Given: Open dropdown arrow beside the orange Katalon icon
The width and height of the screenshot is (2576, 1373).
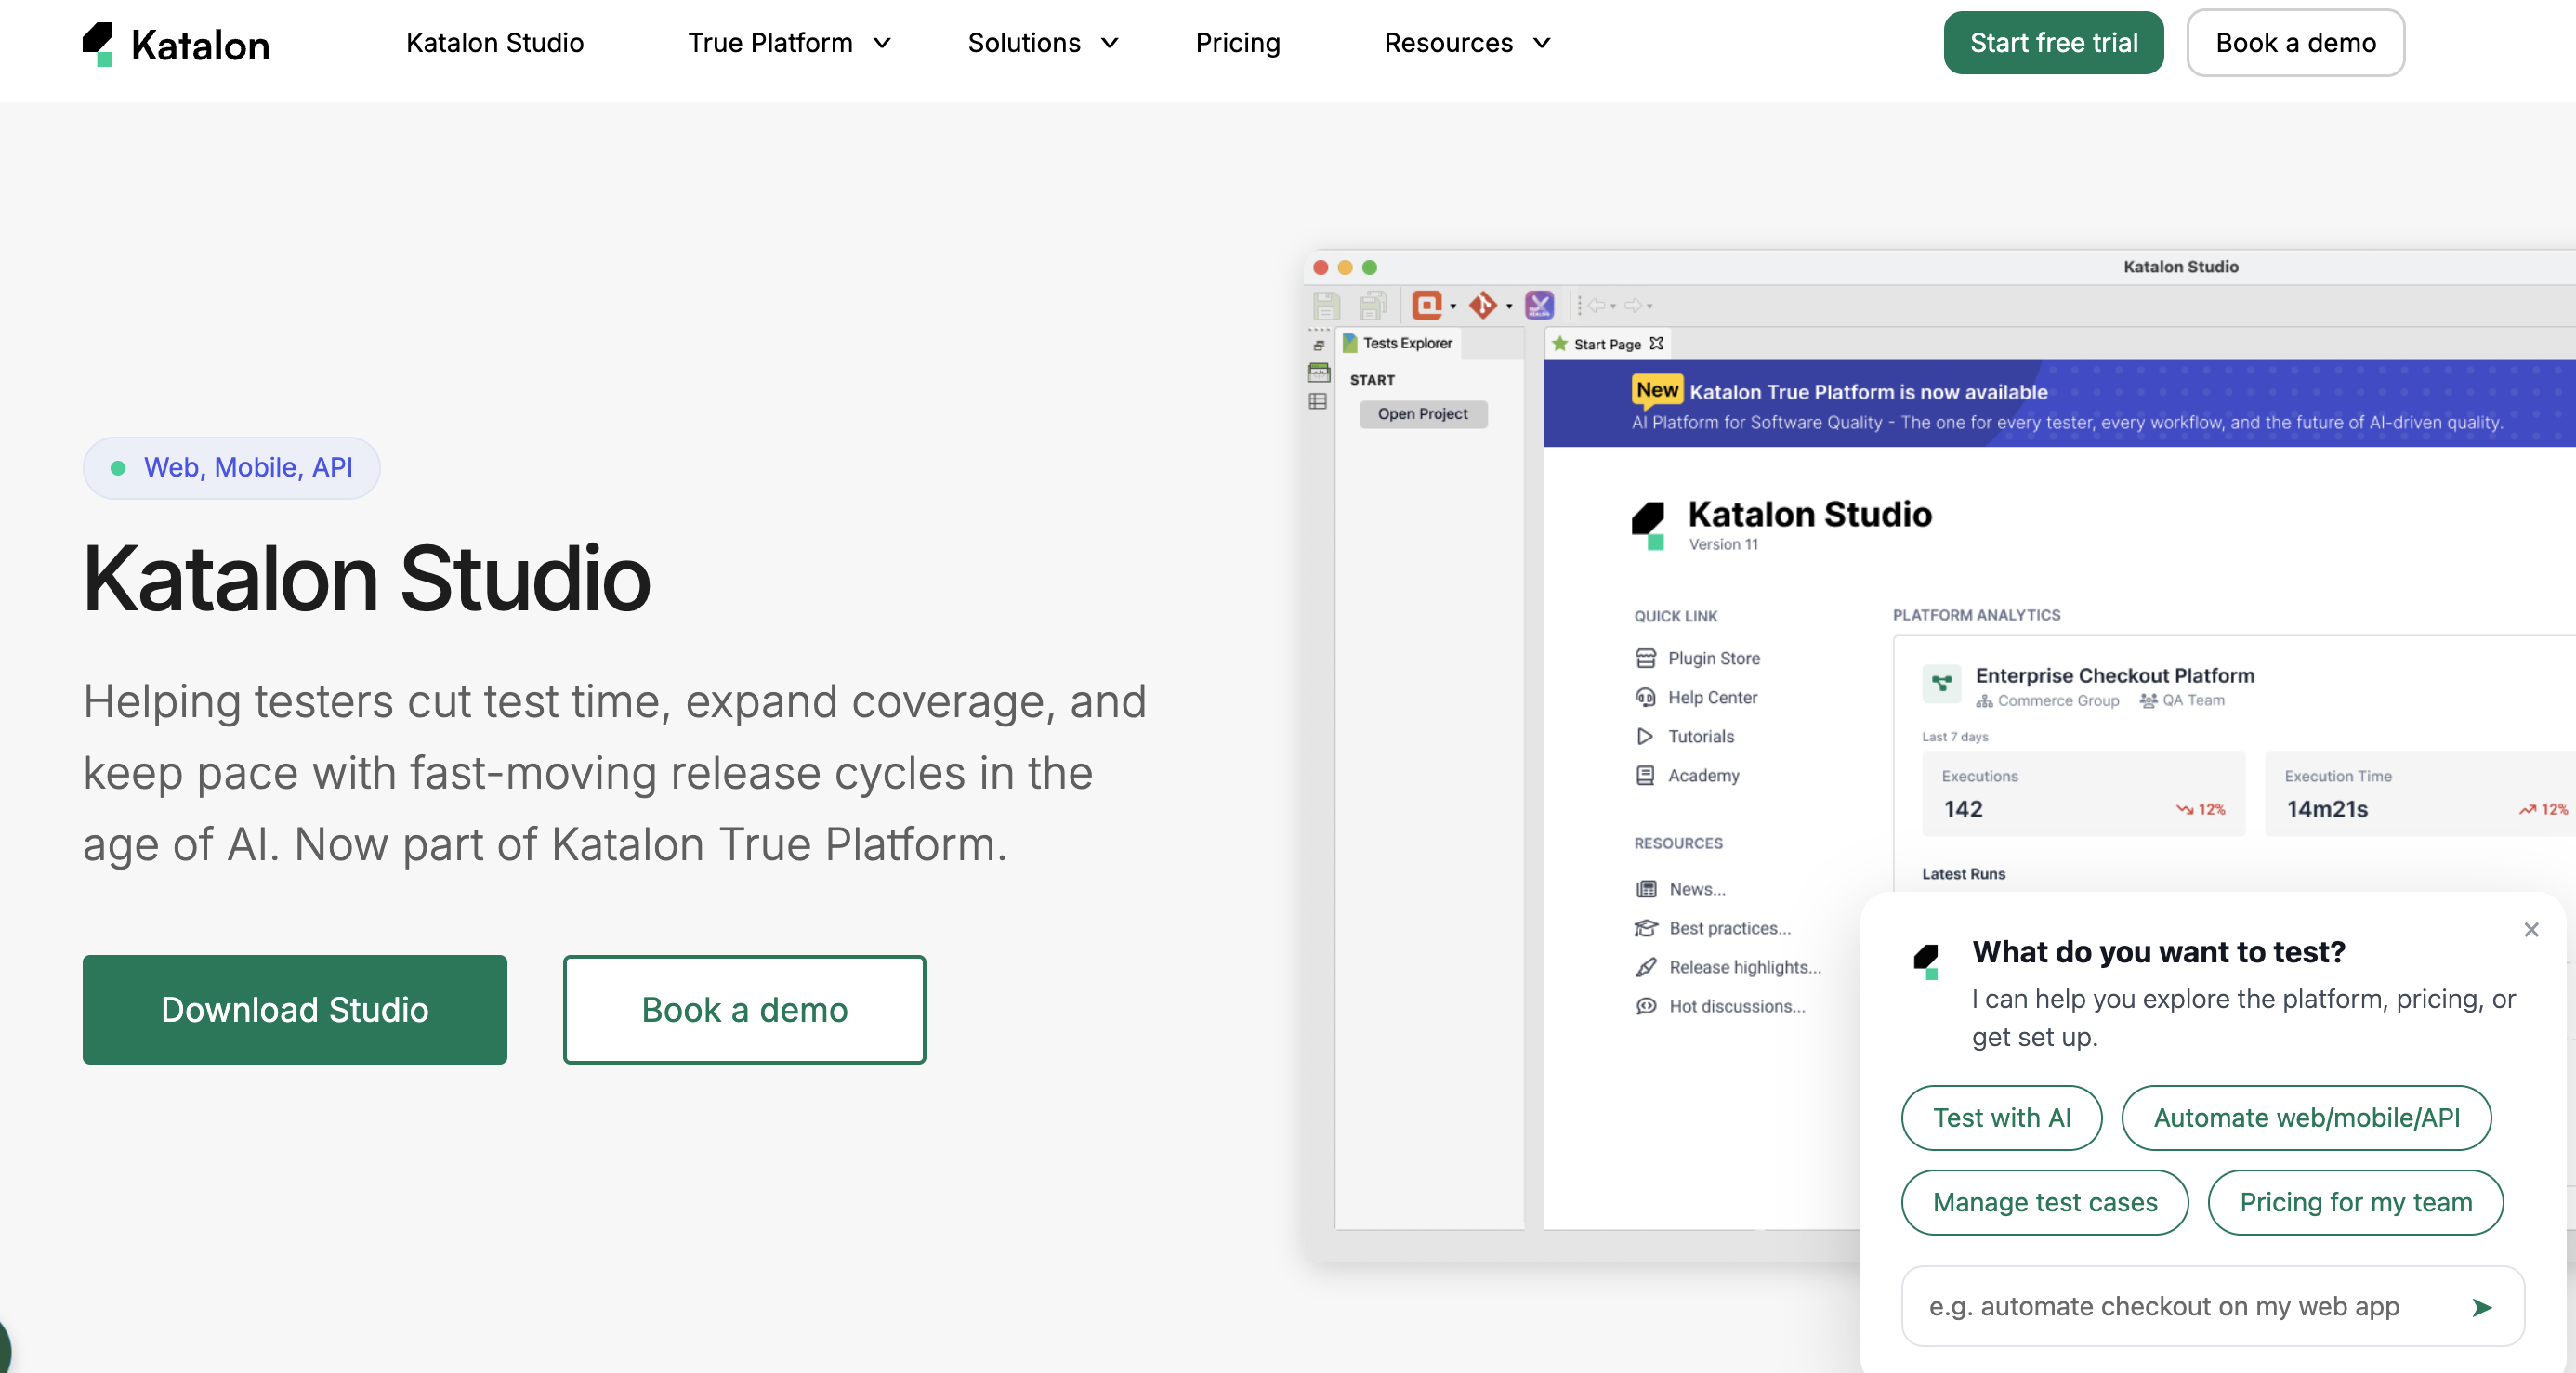Looking at the screenshot, I should [x=1453, y=307].
